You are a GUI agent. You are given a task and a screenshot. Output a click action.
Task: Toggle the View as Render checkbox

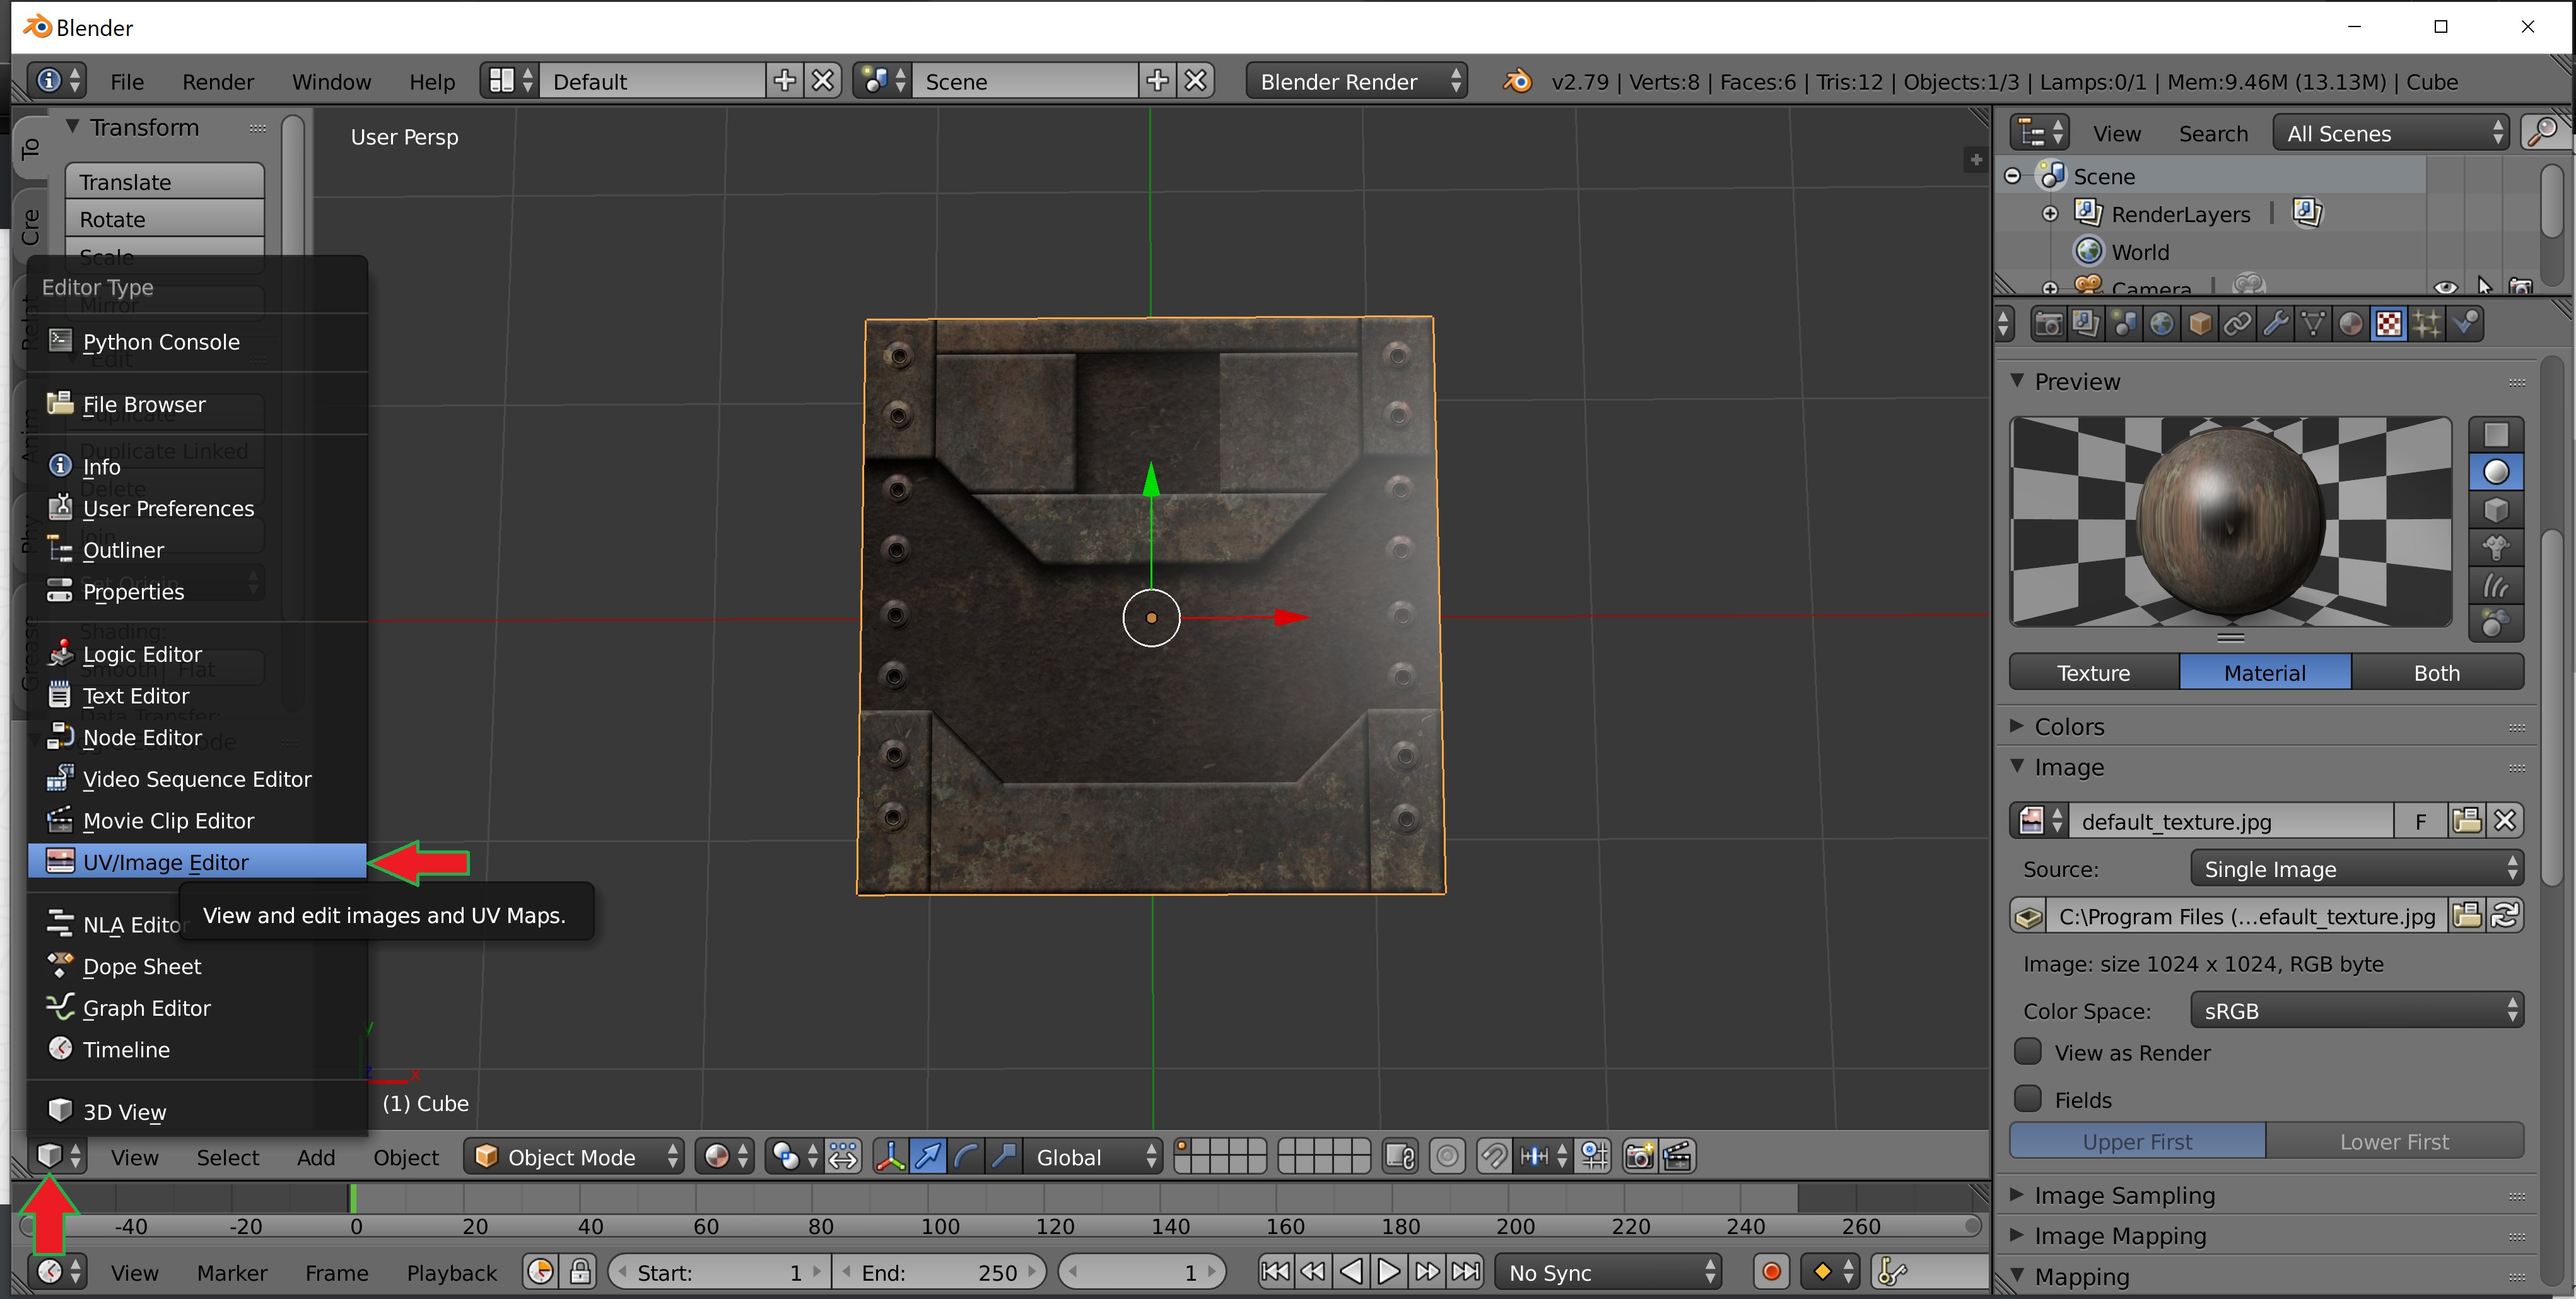[2028, 1051]
